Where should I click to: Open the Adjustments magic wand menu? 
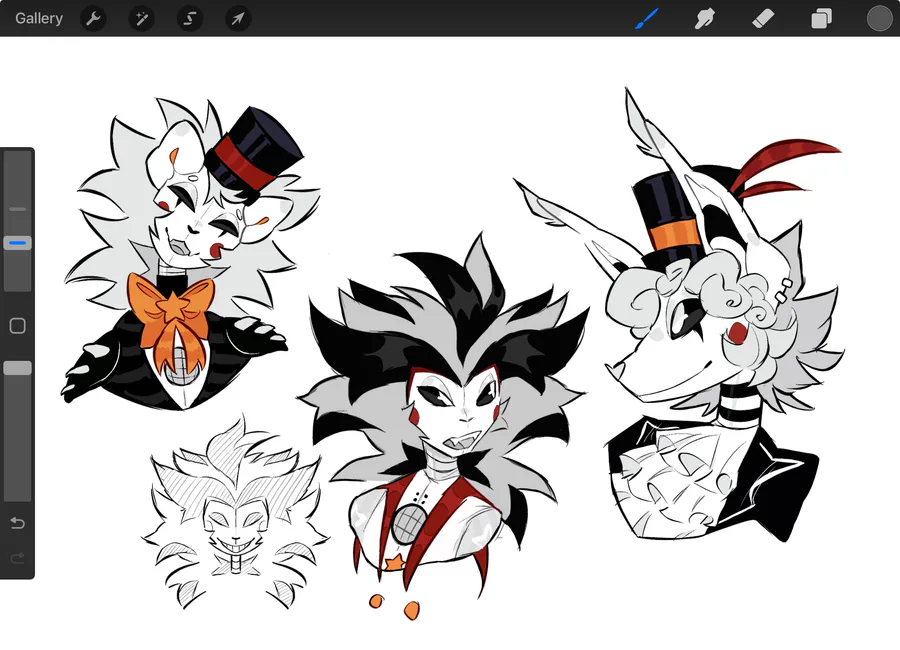coord(141,19)
